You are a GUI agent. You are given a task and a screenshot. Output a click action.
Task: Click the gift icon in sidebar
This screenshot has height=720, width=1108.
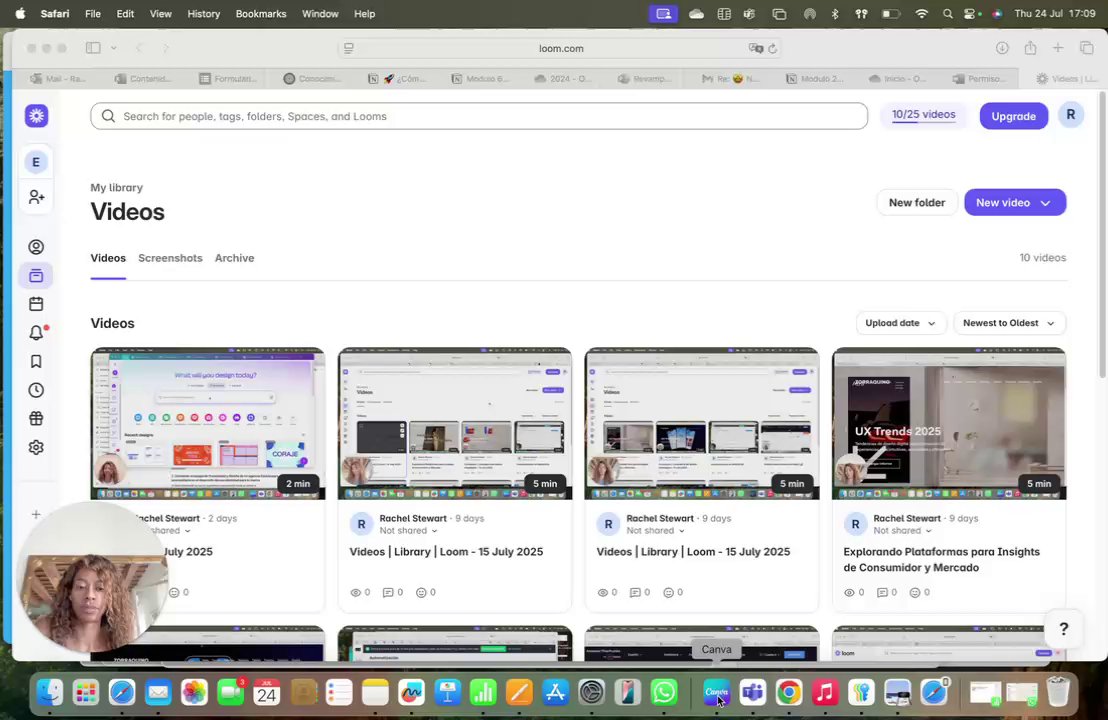click(36, 418)
